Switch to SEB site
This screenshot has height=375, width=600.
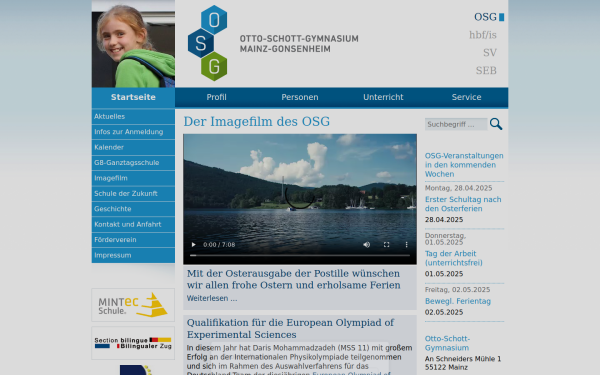point(486,70)
